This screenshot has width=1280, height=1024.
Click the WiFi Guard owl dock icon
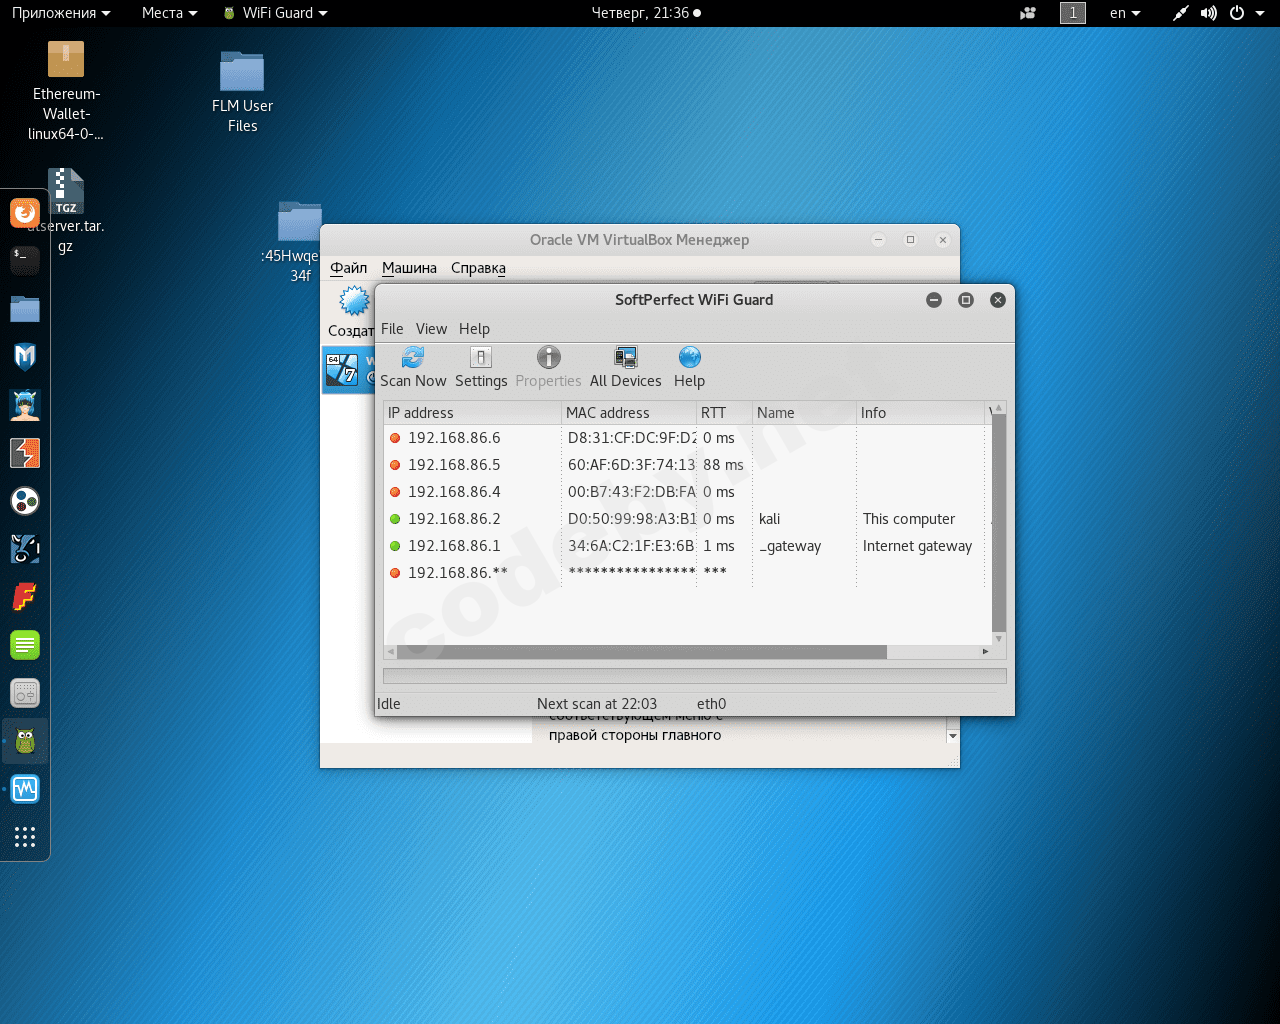coord(25,742)
